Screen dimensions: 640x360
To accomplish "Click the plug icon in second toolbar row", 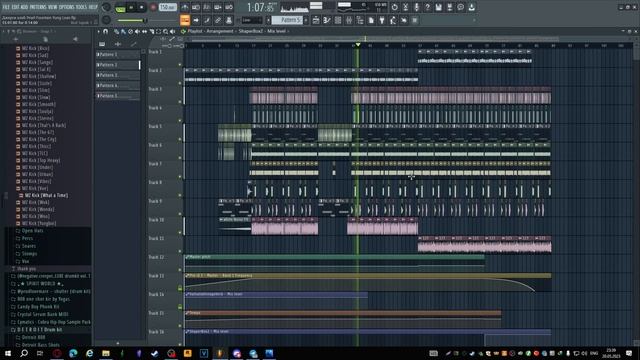I will coord(382,20).
